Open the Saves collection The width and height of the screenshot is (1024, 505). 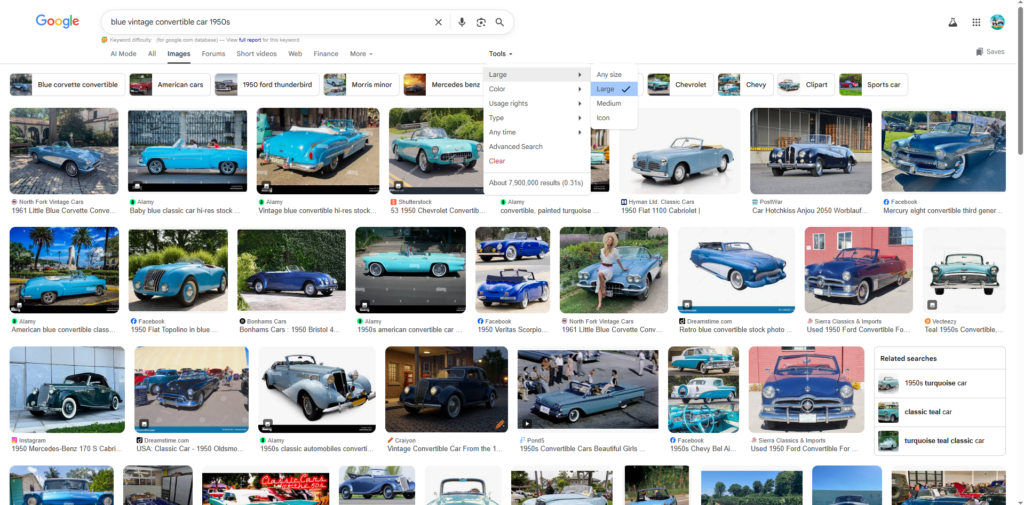click(x=990, y=52)
